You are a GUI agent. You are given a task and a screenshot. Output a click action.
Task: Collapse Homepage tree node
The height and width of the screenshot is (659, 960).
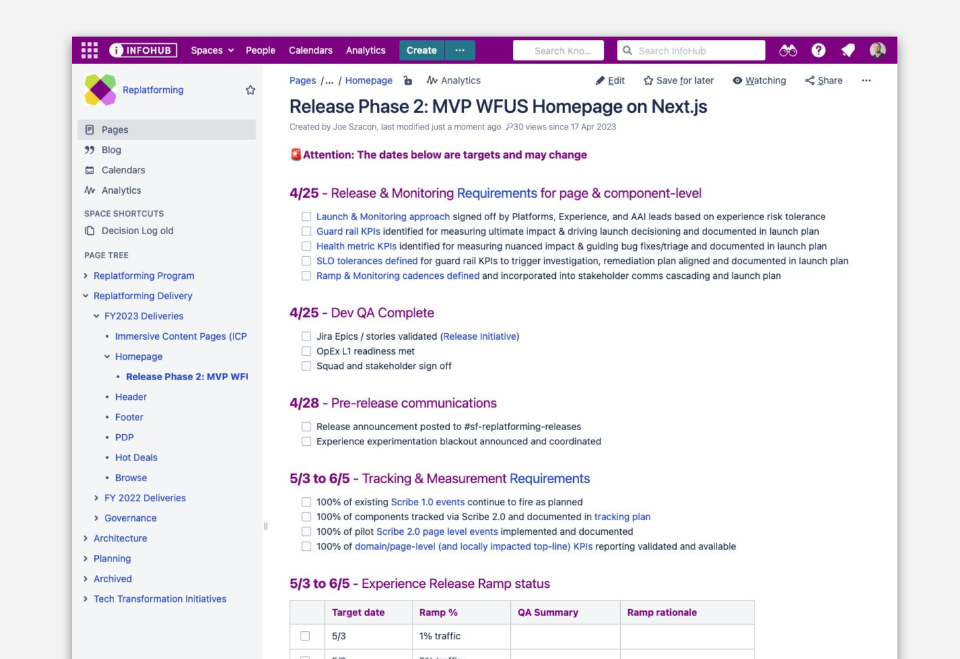pos(107,356)
